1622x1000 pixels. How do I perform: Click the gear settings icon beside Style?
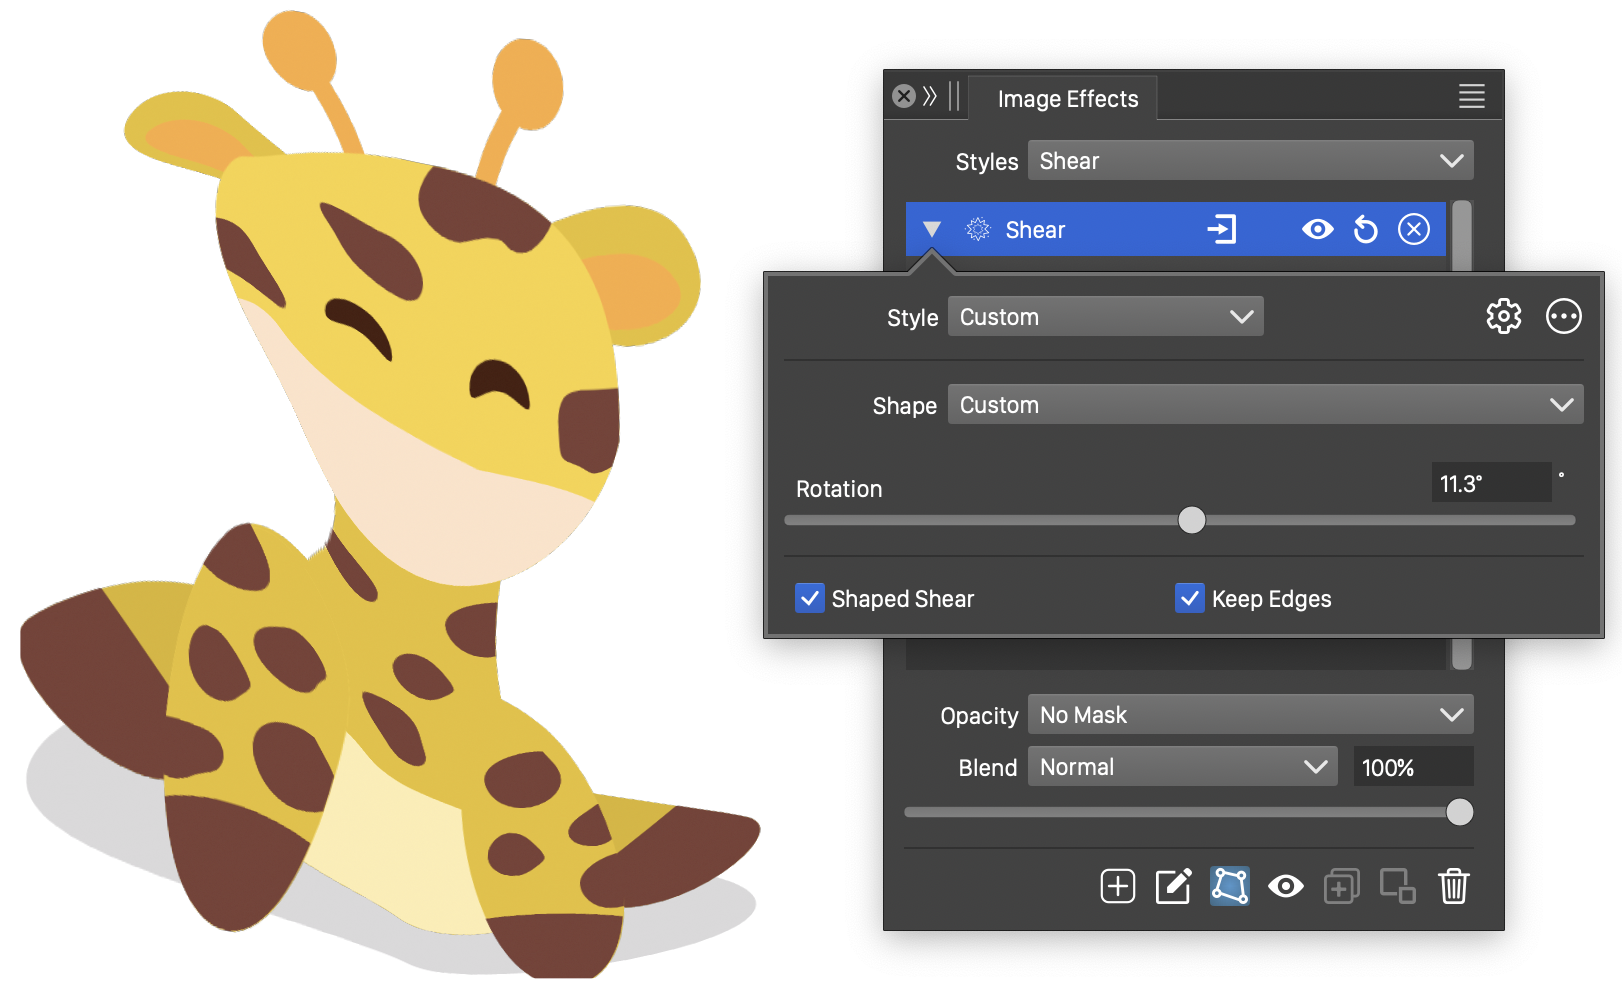tap(1503, 316)
